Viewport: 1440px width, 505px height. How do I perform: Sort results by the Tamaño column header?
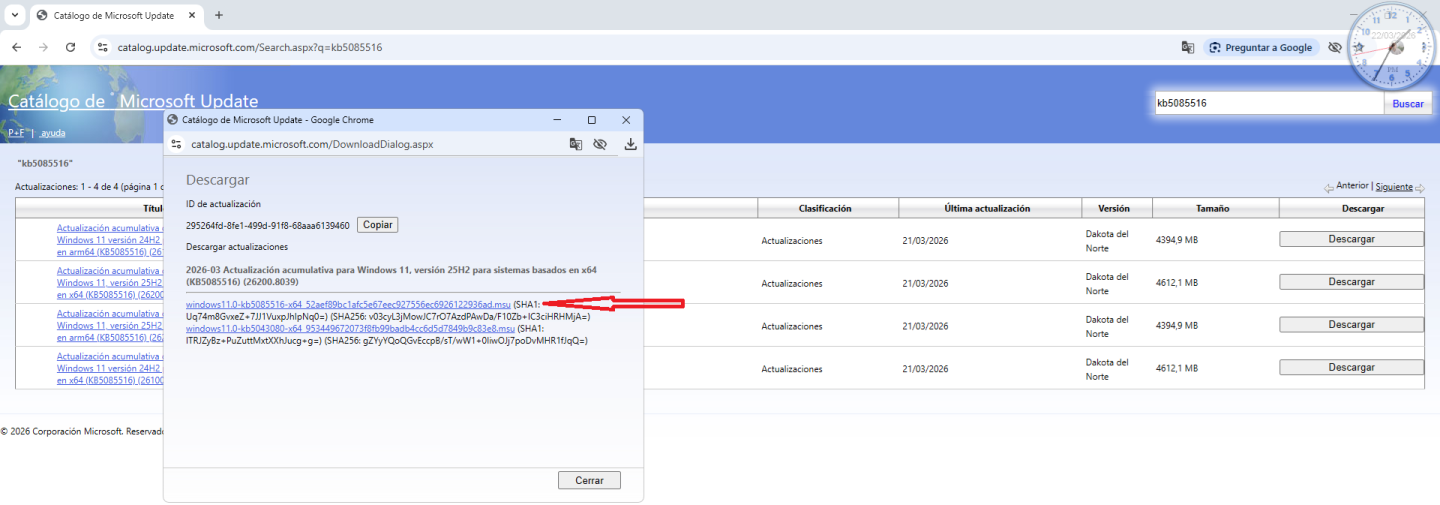click(x=1212, y=208)
